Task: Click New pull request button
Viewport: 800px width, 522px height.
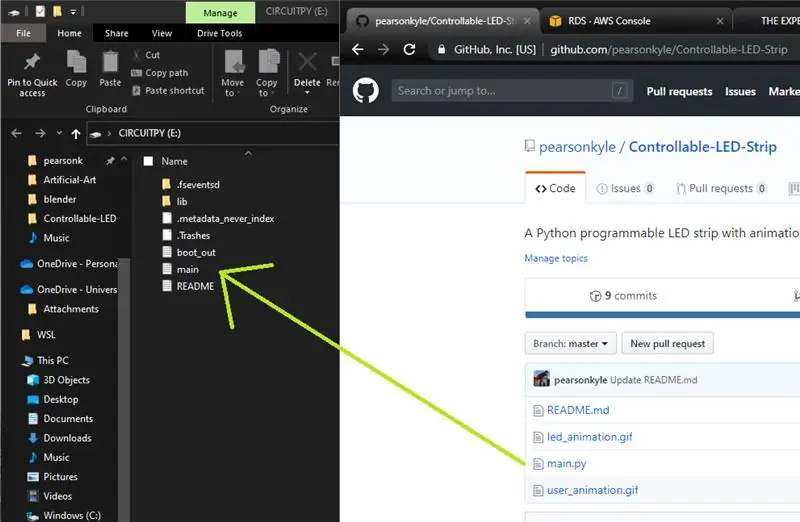Action: point(667,344)
